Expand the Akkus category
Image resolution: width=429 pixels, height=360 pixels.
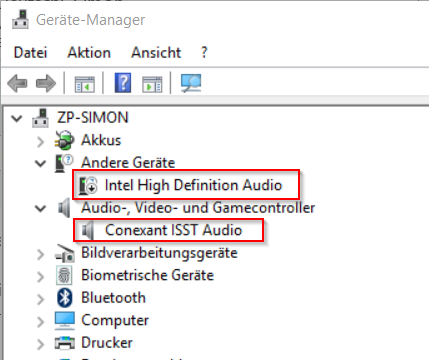coord(40,141)
